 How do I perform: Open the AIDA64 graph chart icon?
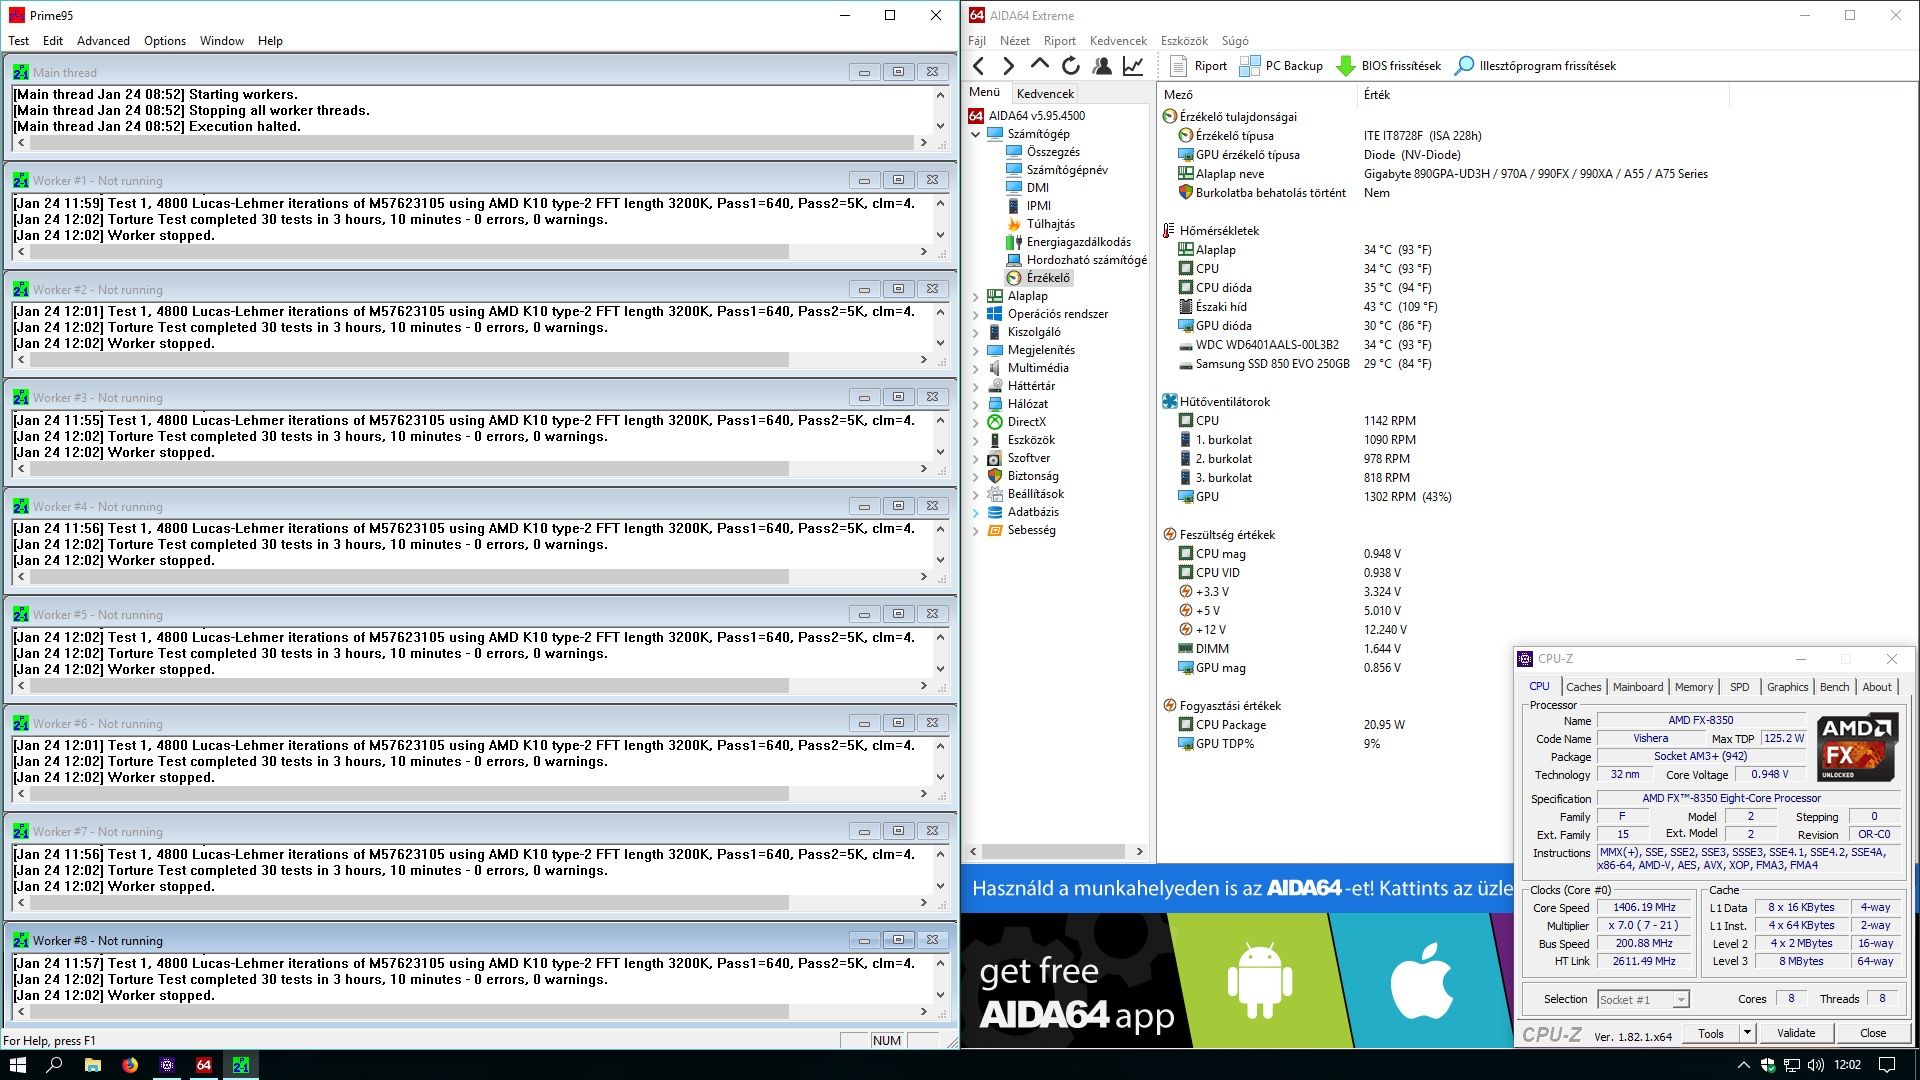click(1133, 66)
